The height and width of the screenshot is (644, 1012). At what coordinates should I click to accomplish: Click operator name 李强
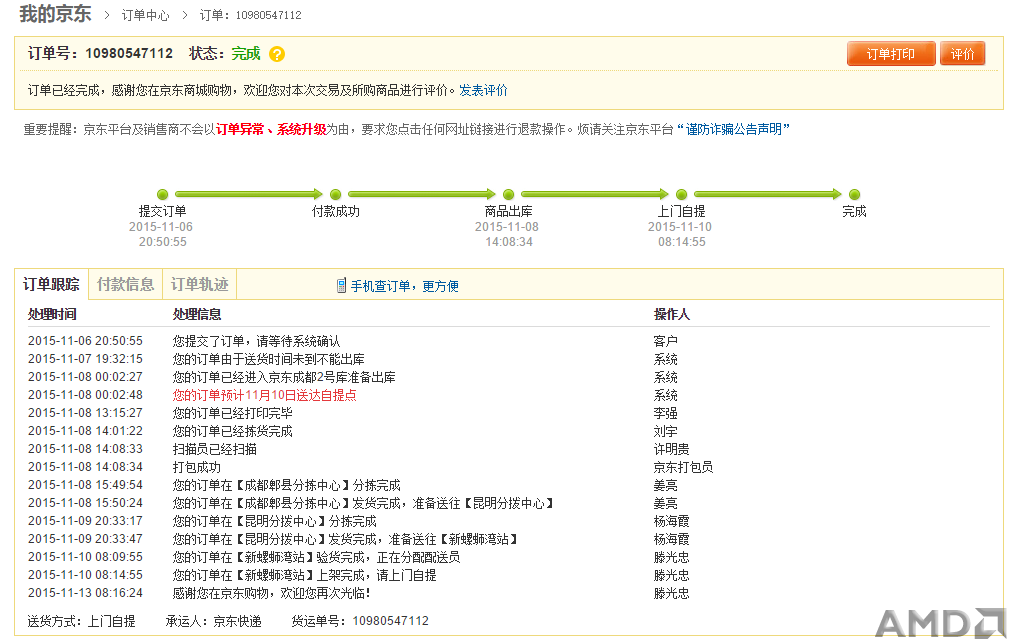tap(665, 413)
